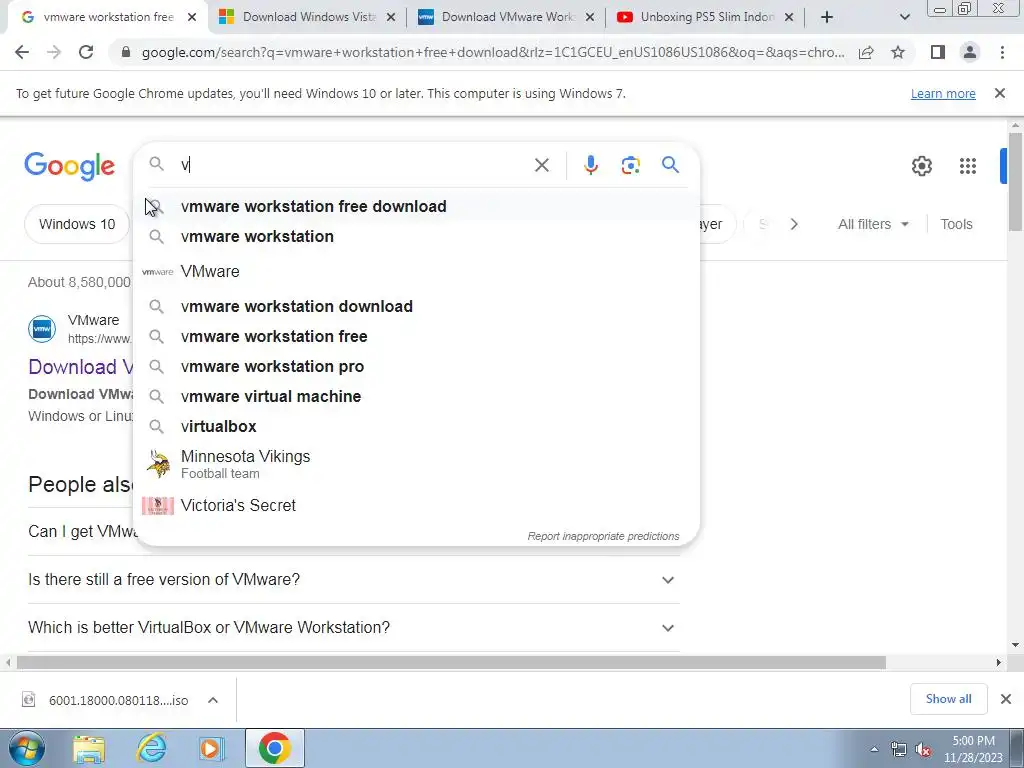Switch to the Unboxing PS5 Slim tab
This screenshot has width=1024, height=768.
click(x=705, y=17)
